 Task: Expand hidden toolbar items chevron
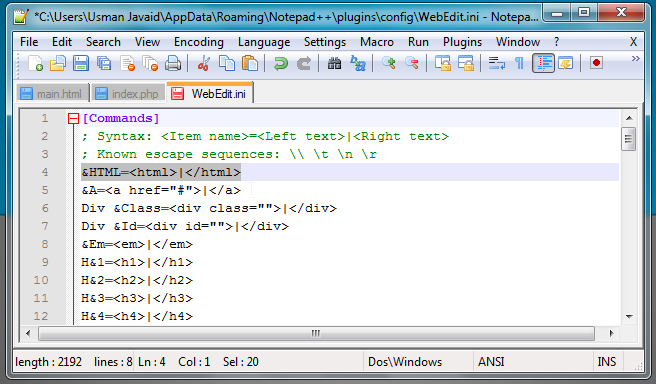tap(636, 59)
